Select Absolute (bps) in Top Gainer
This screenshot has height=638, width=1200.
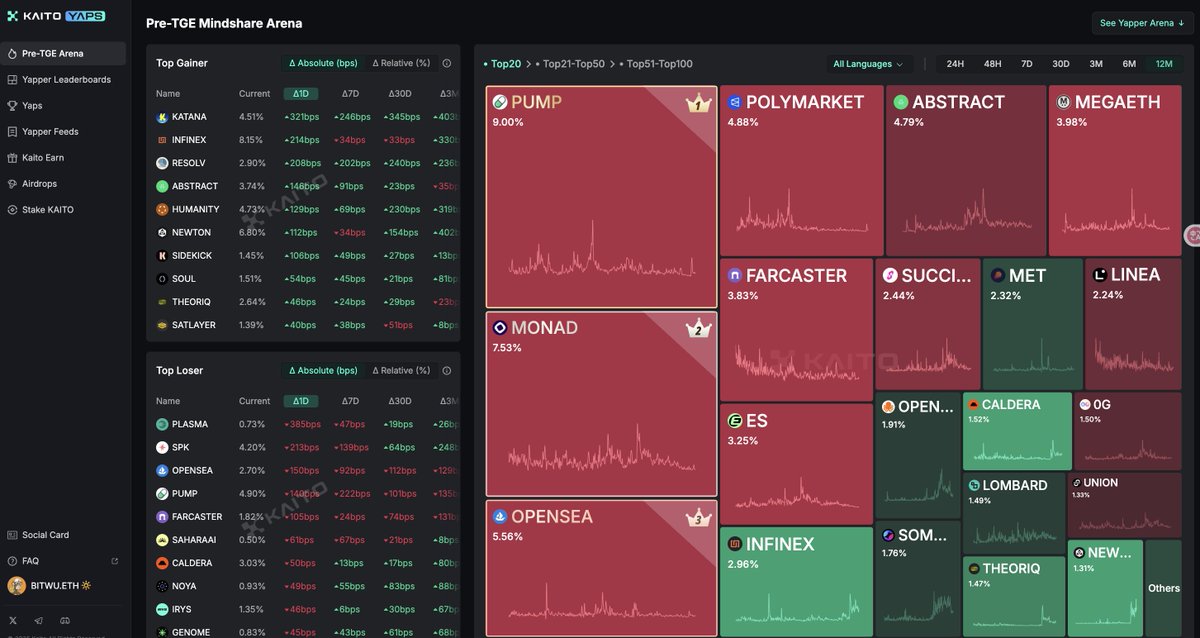click(x=323, y=63)
